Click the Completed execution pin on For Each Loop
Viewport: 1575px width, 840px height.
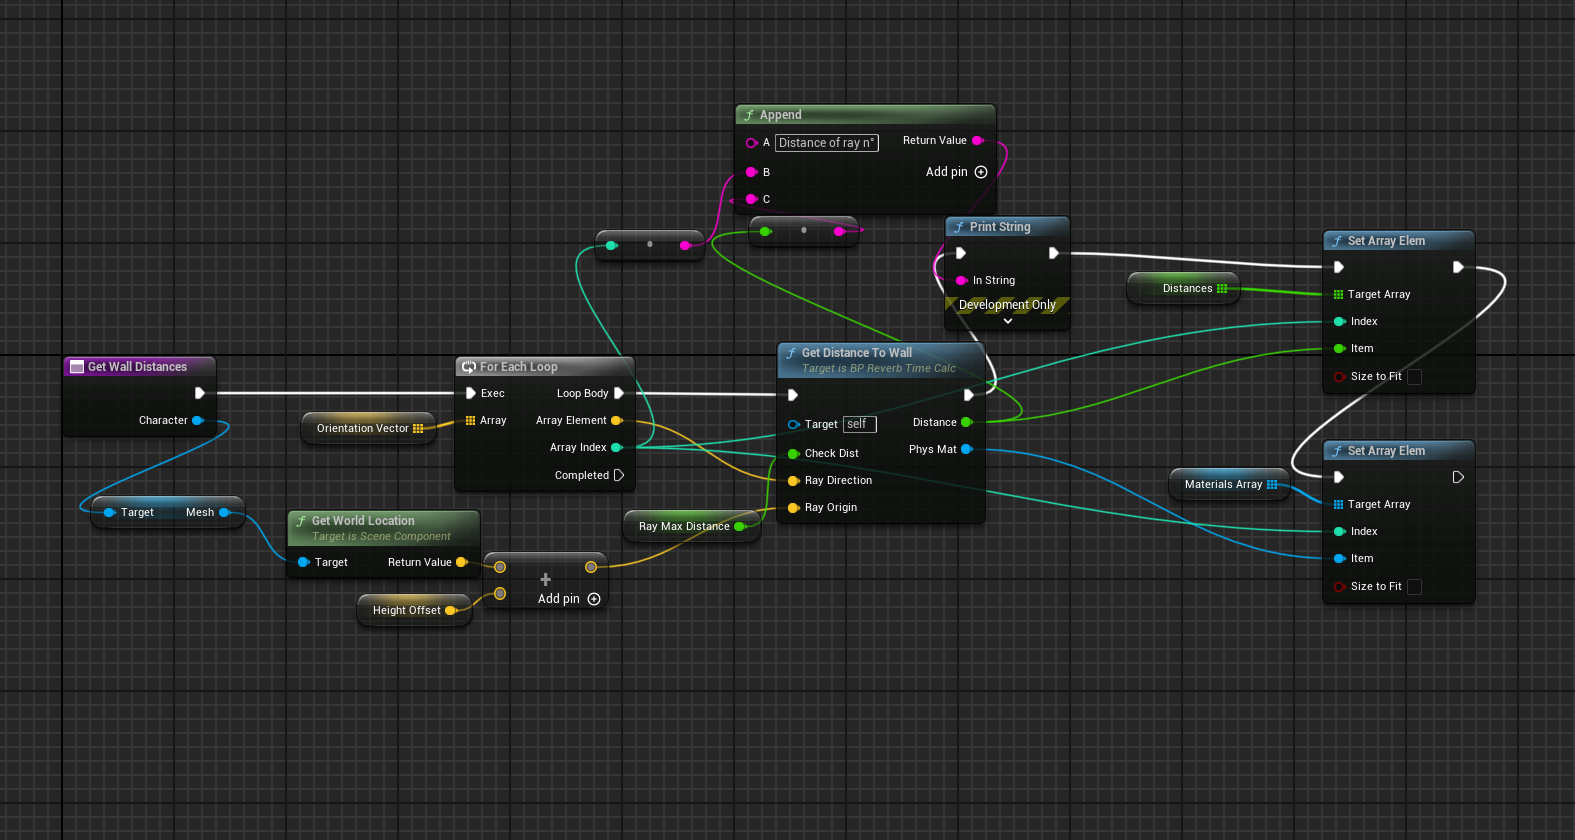tap(619, 475)
